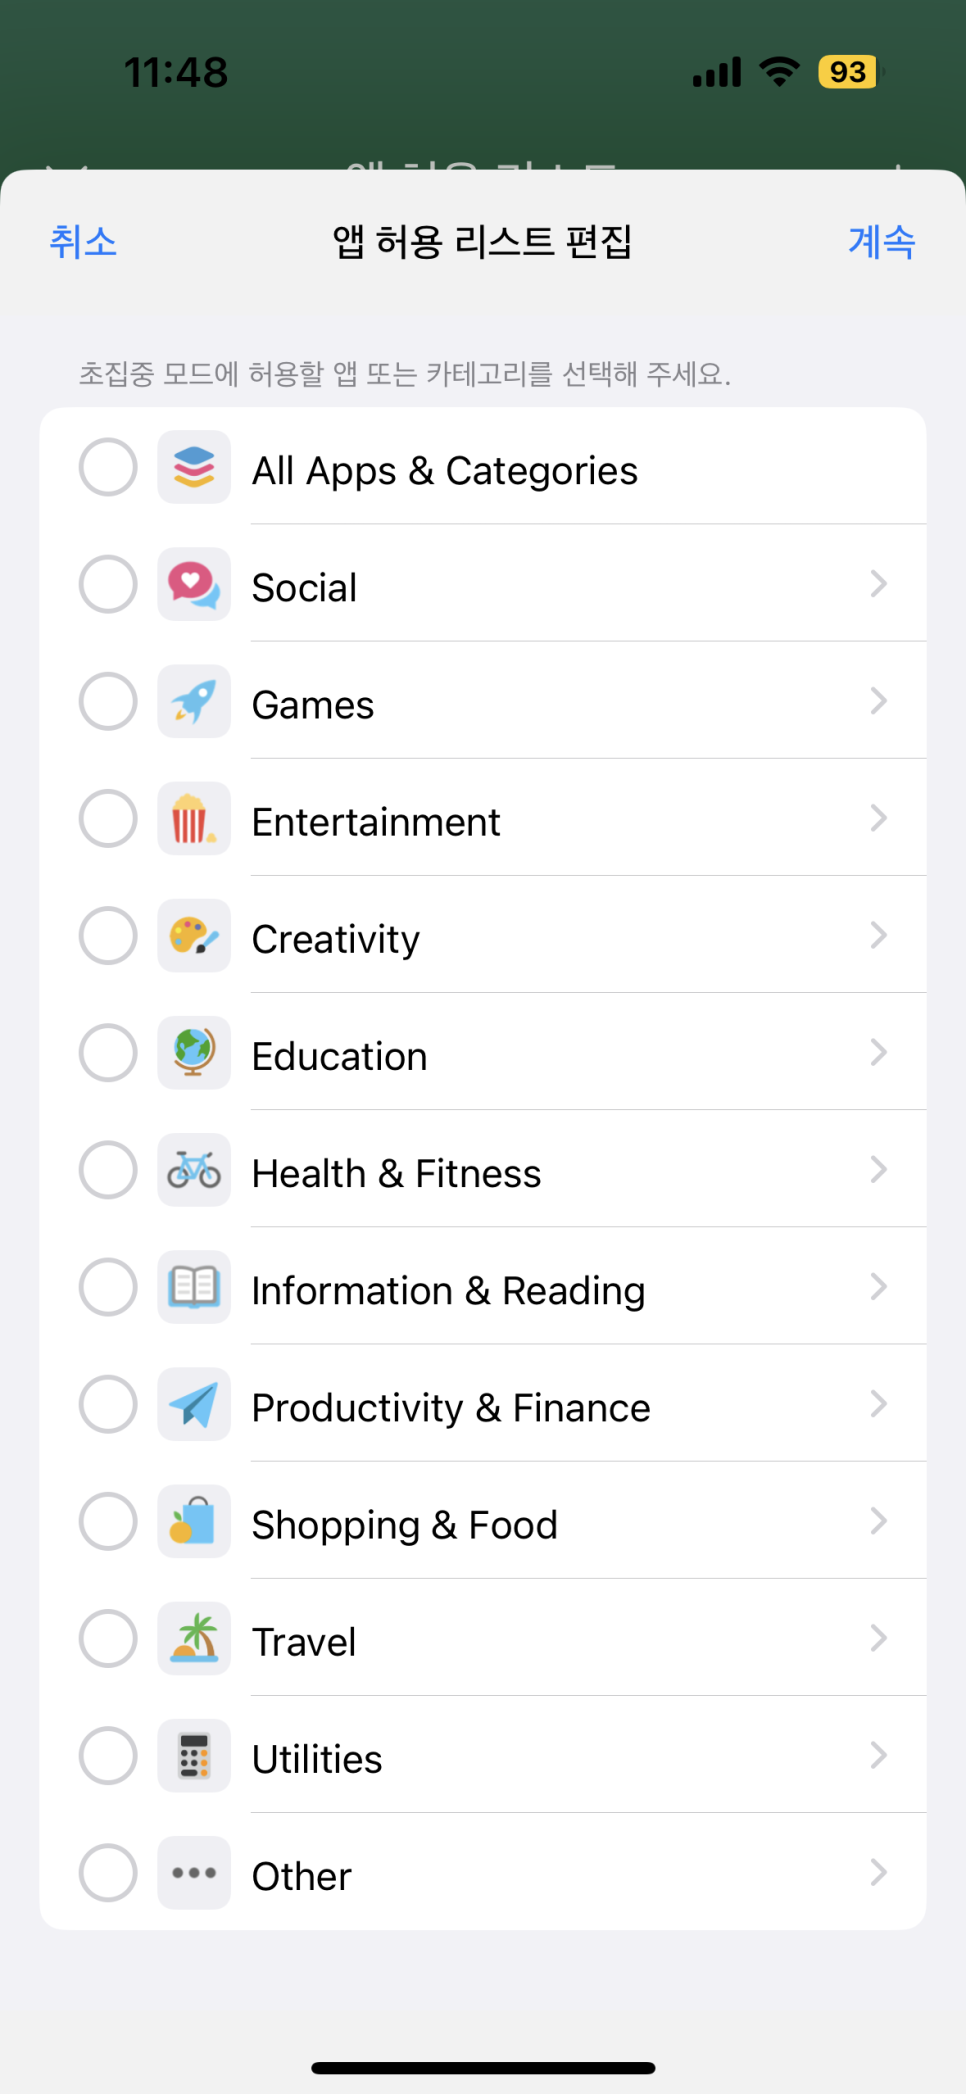Tap the Shopping & Food bag icon
This screenshot has width=966, height=2094.
[x=194, y=1521]
